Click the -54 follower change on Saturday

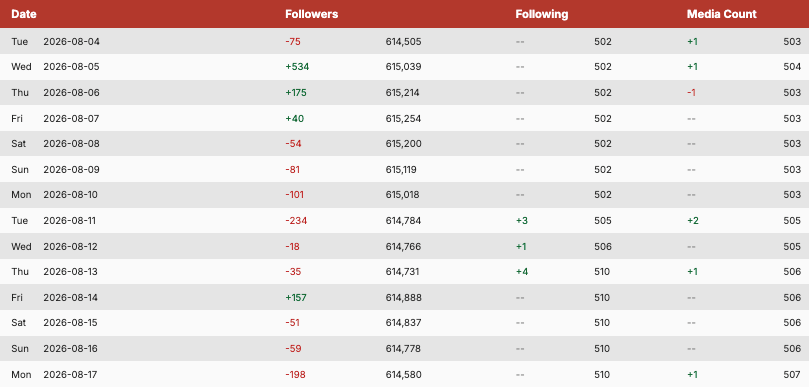(x=293, y=143)
